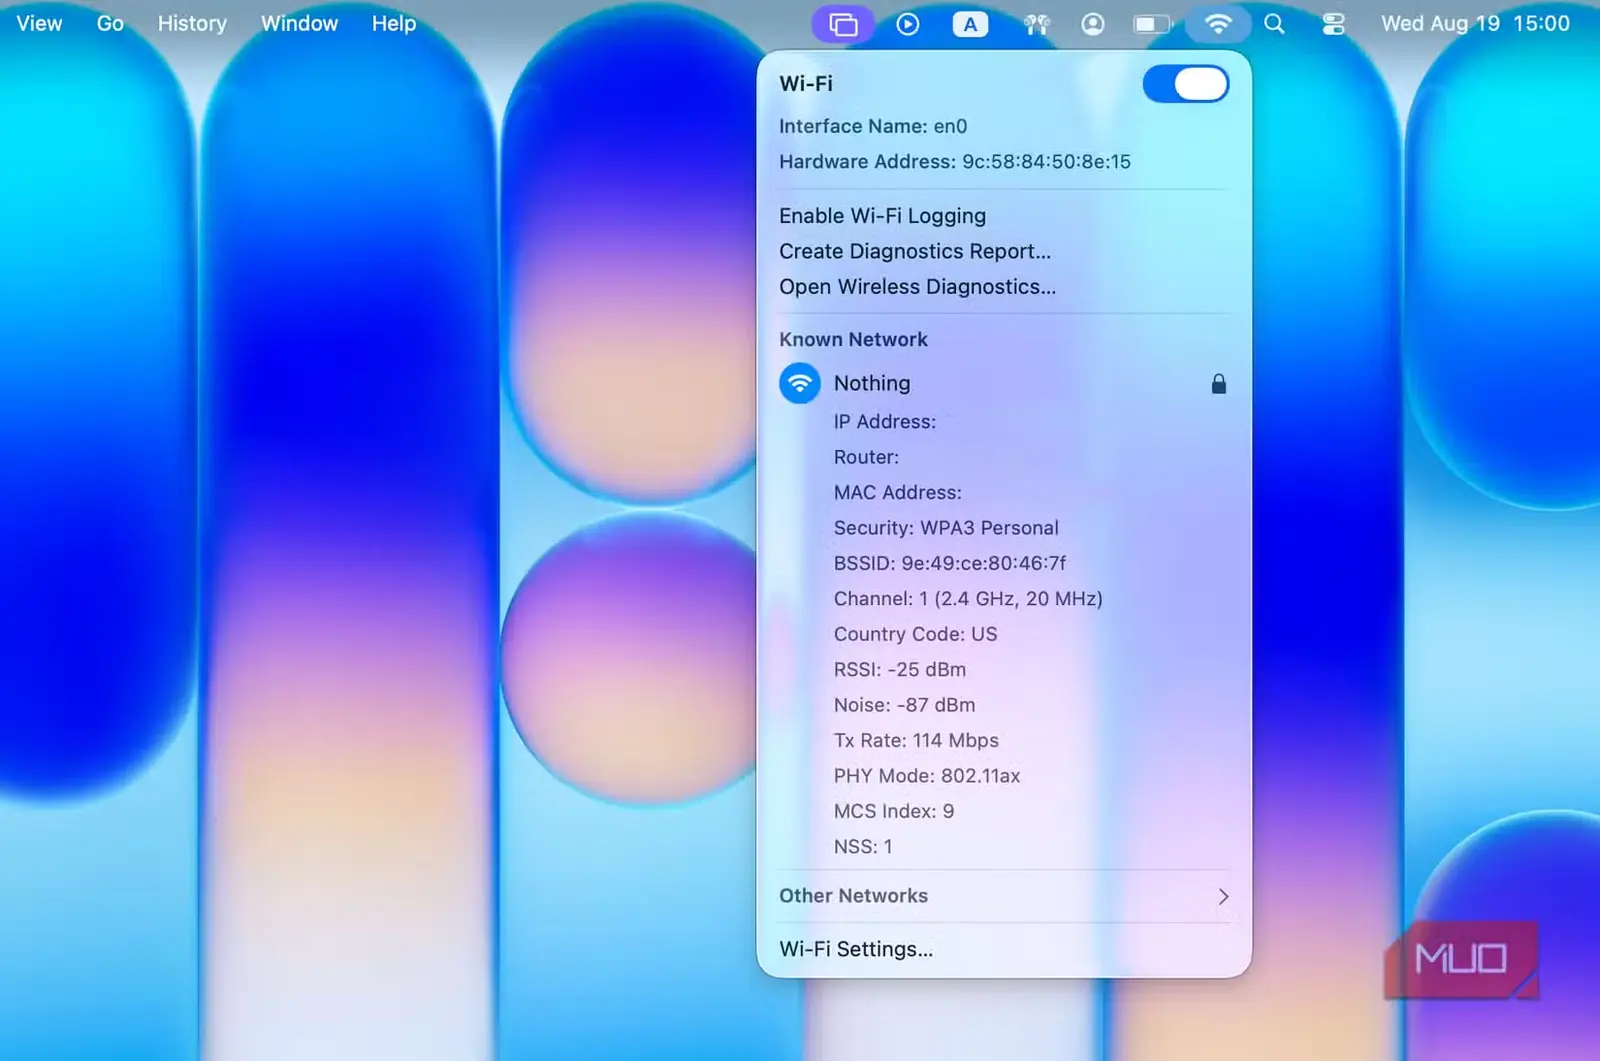The image size is (1600, 1061).
Task: Click the Wi-Fi icon in the menu bar
Action: pyautogui.click(x=1218, y=24)
